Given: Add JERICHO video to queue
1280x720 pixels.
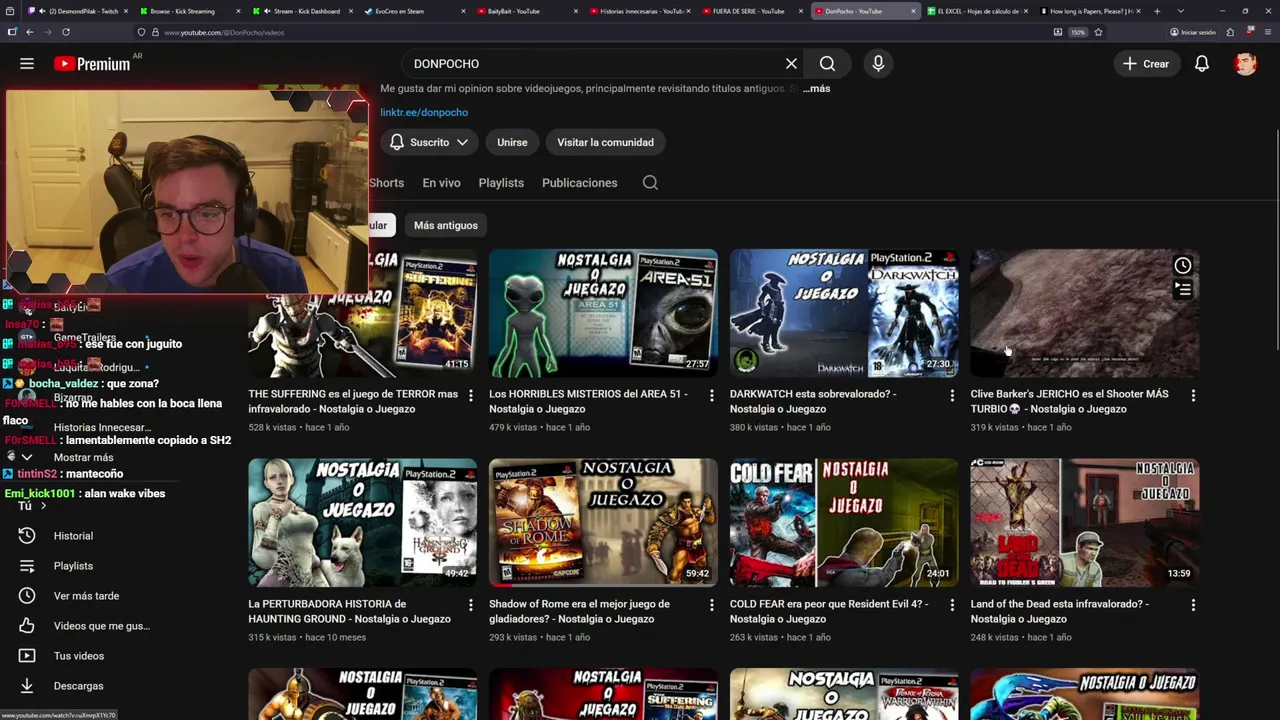Looking at the screenshot, I should [x=1182, y=290].
